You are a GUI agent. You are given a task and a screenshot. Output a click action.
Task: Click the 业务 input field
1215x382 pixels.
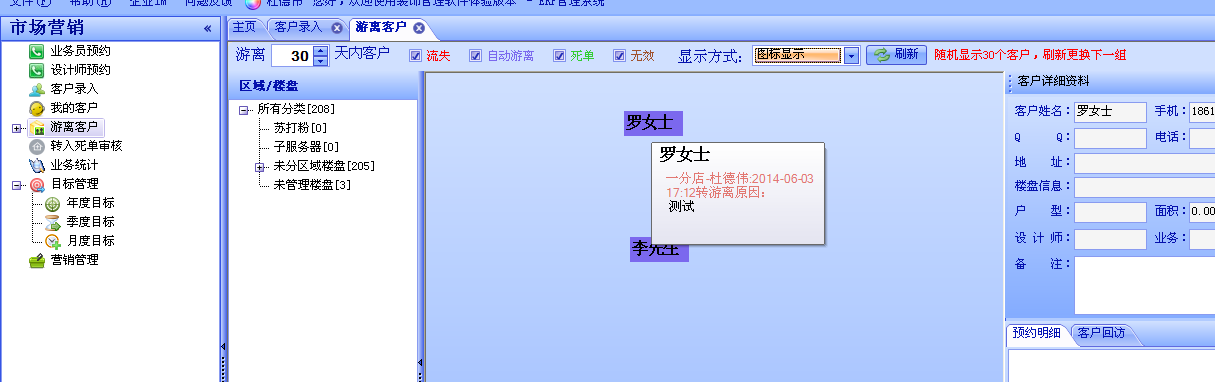pos(1201,239)
